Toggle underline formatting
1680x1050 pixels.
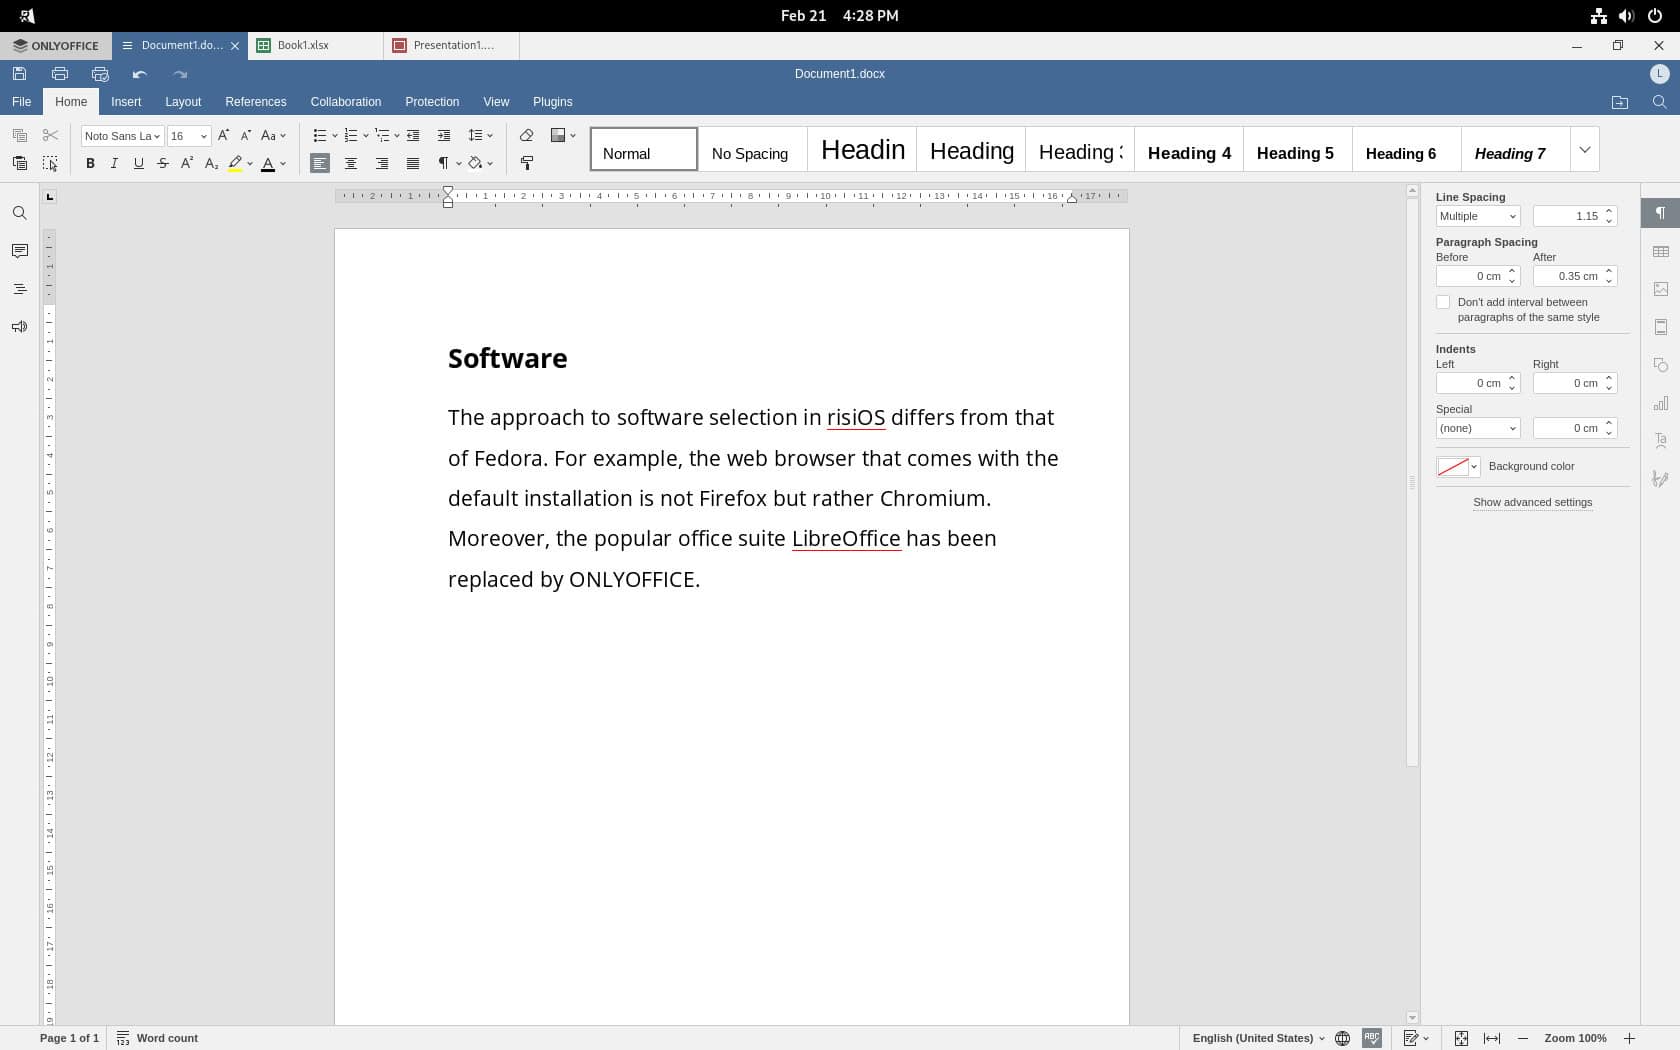tap(137, 164)
